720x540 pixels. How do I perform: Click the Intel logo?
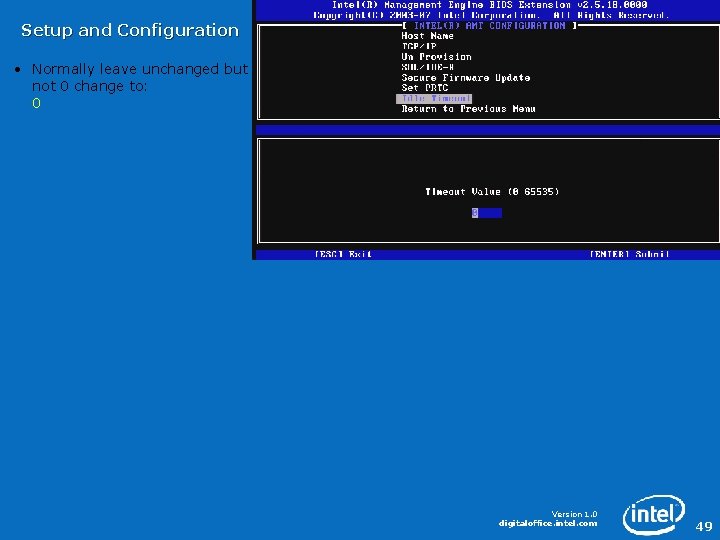(654, 514)
